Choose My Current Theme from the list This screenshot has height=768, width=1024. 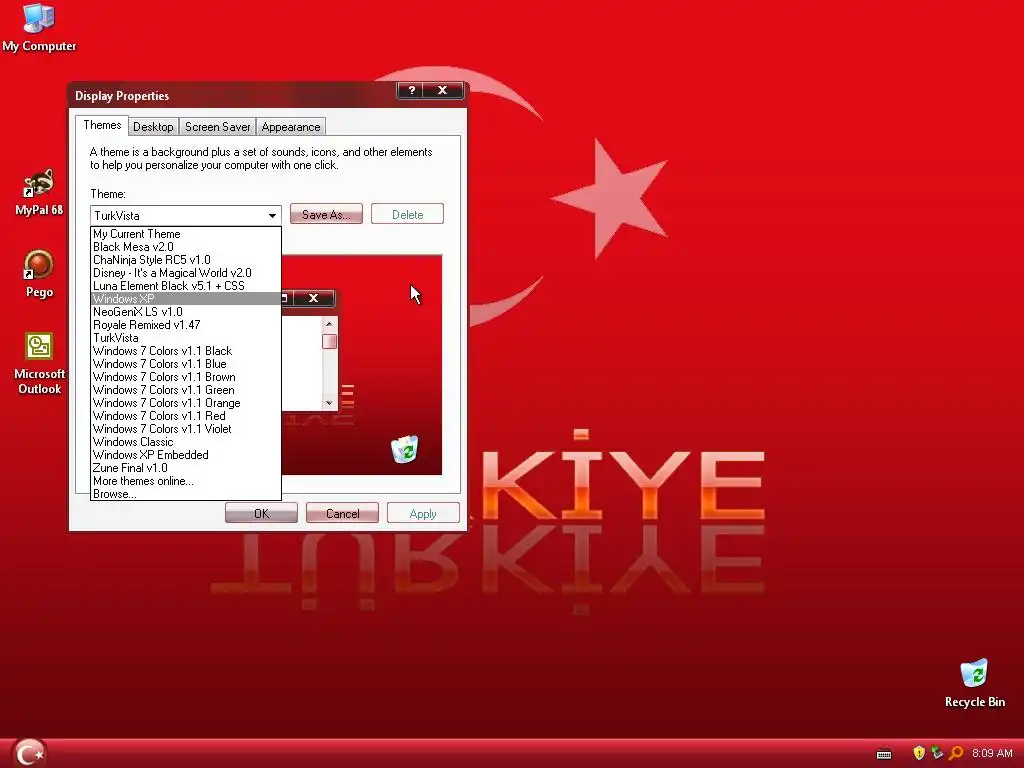[185, 234]
